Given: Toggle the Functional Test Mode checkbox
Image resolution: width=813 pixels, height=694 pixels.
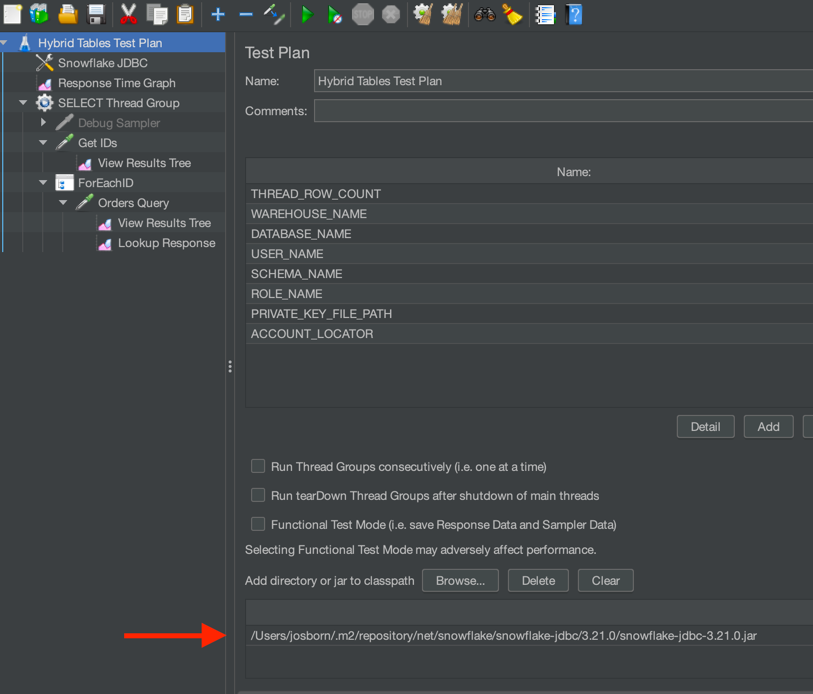Looking at the screenshot, I should [258, 524].
